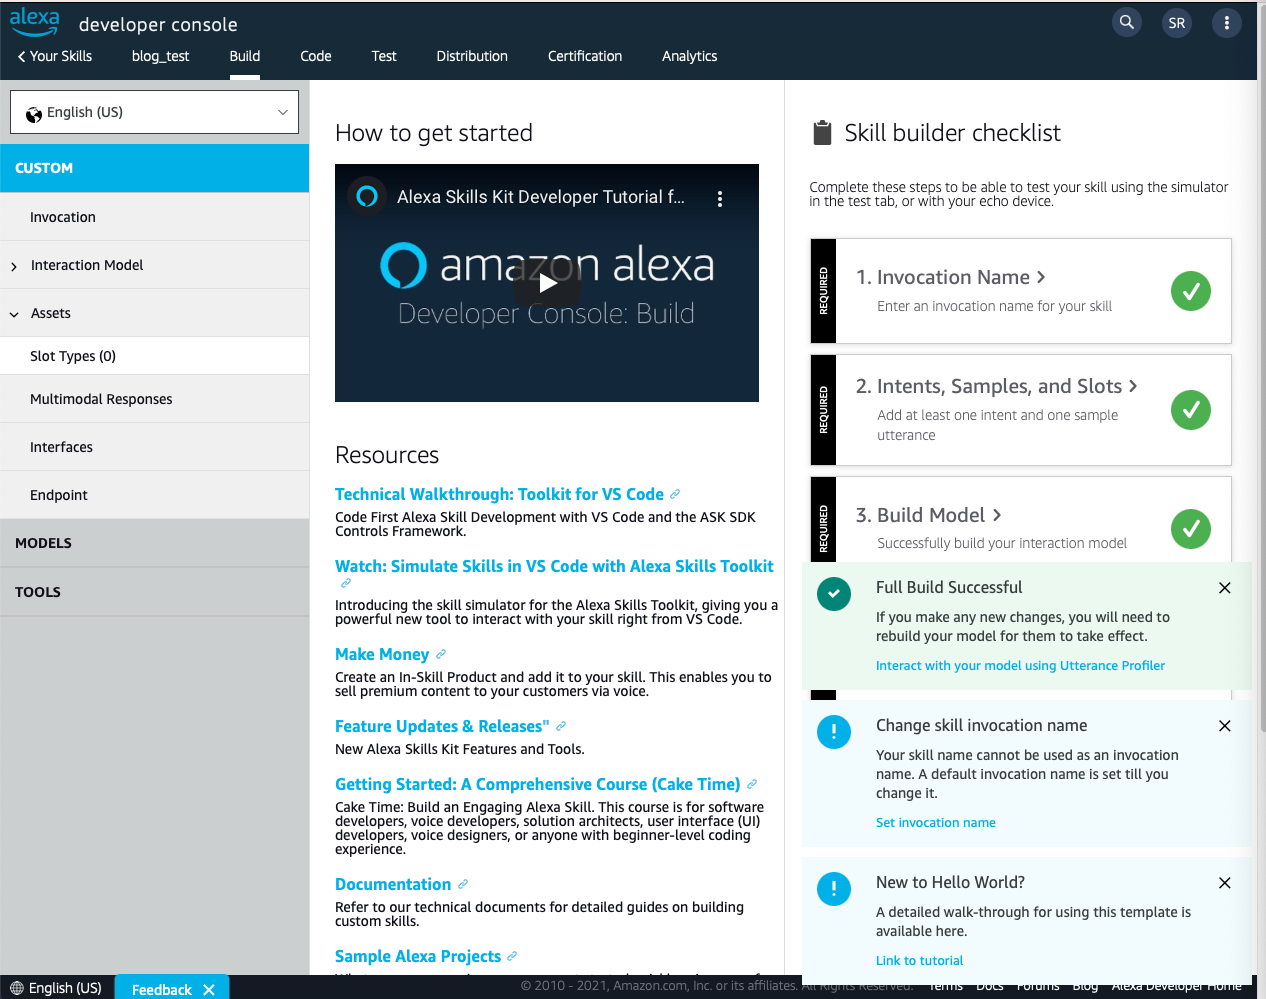Open the video's three-dot options menu

(720, 198)
